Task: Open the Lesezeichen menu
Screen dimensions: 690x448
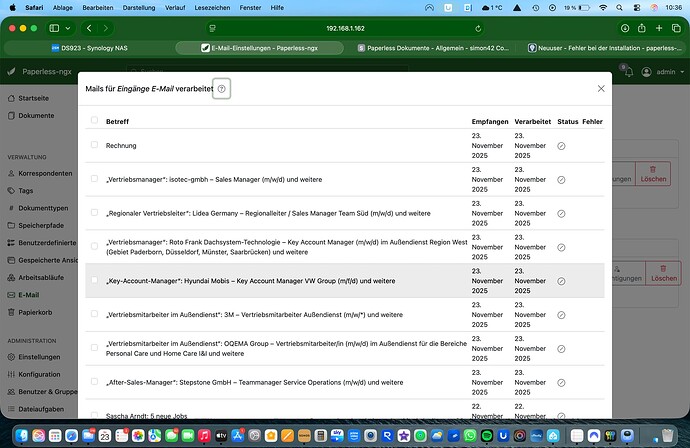Action: pos(212,7)
